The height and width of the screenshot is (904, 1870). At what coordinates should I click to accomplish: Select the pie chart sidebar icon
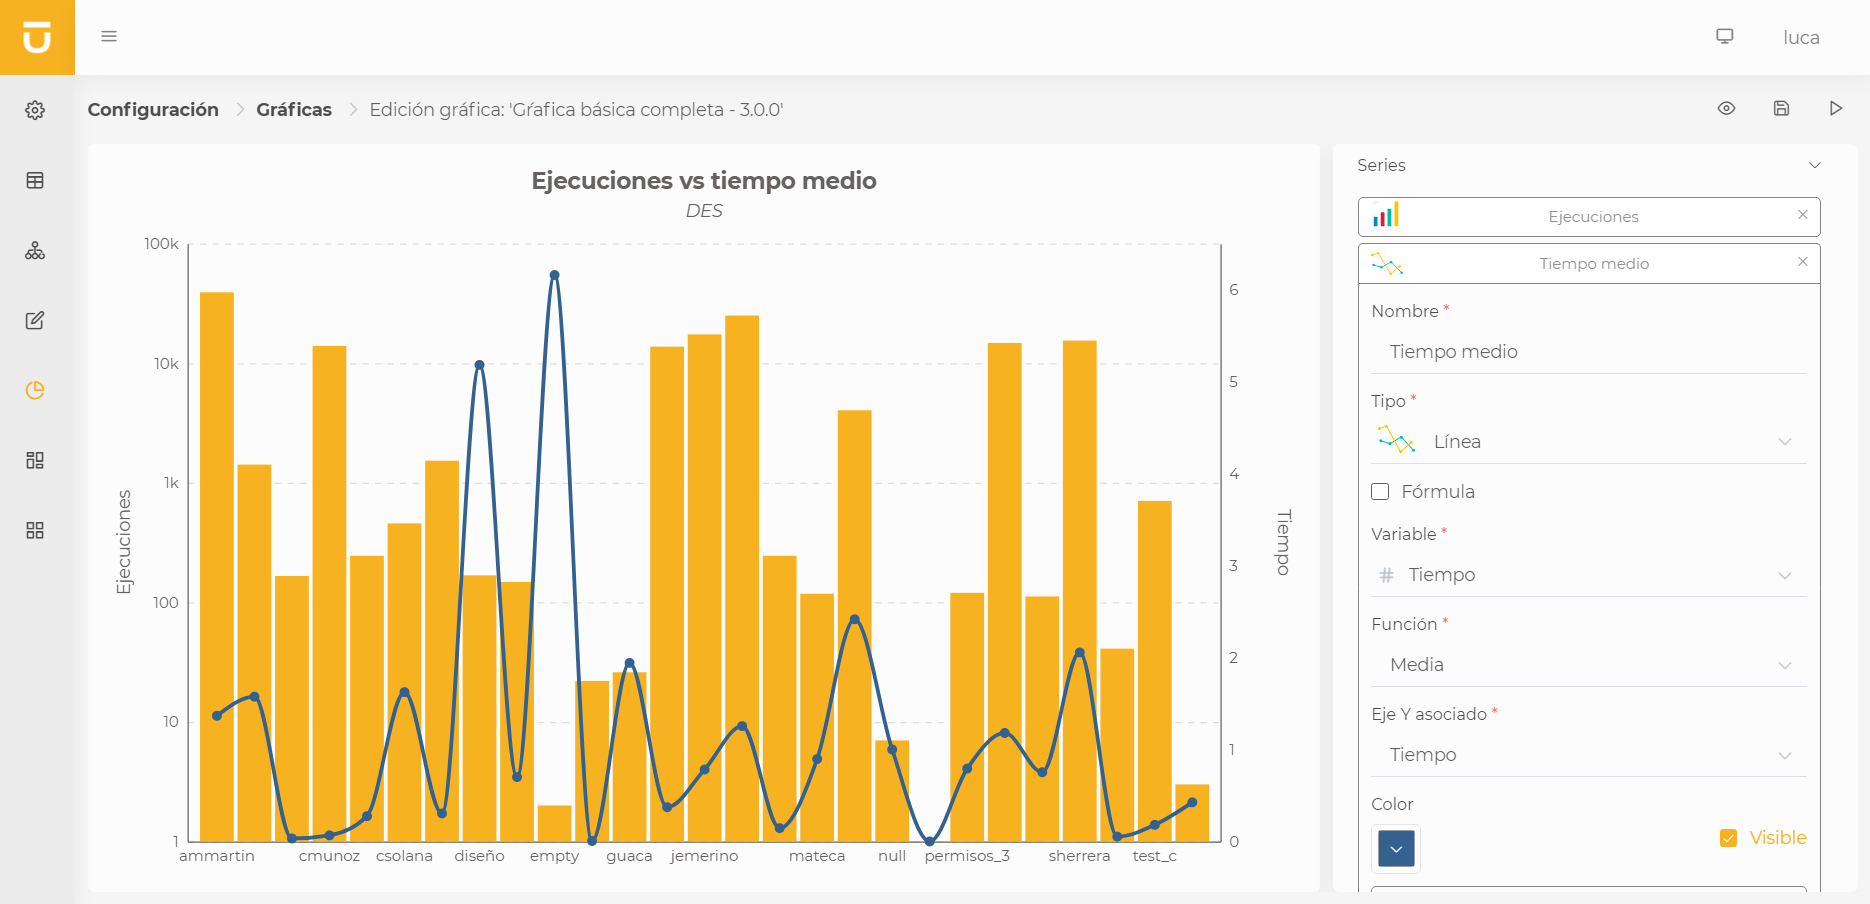click(x=35, y=390)
